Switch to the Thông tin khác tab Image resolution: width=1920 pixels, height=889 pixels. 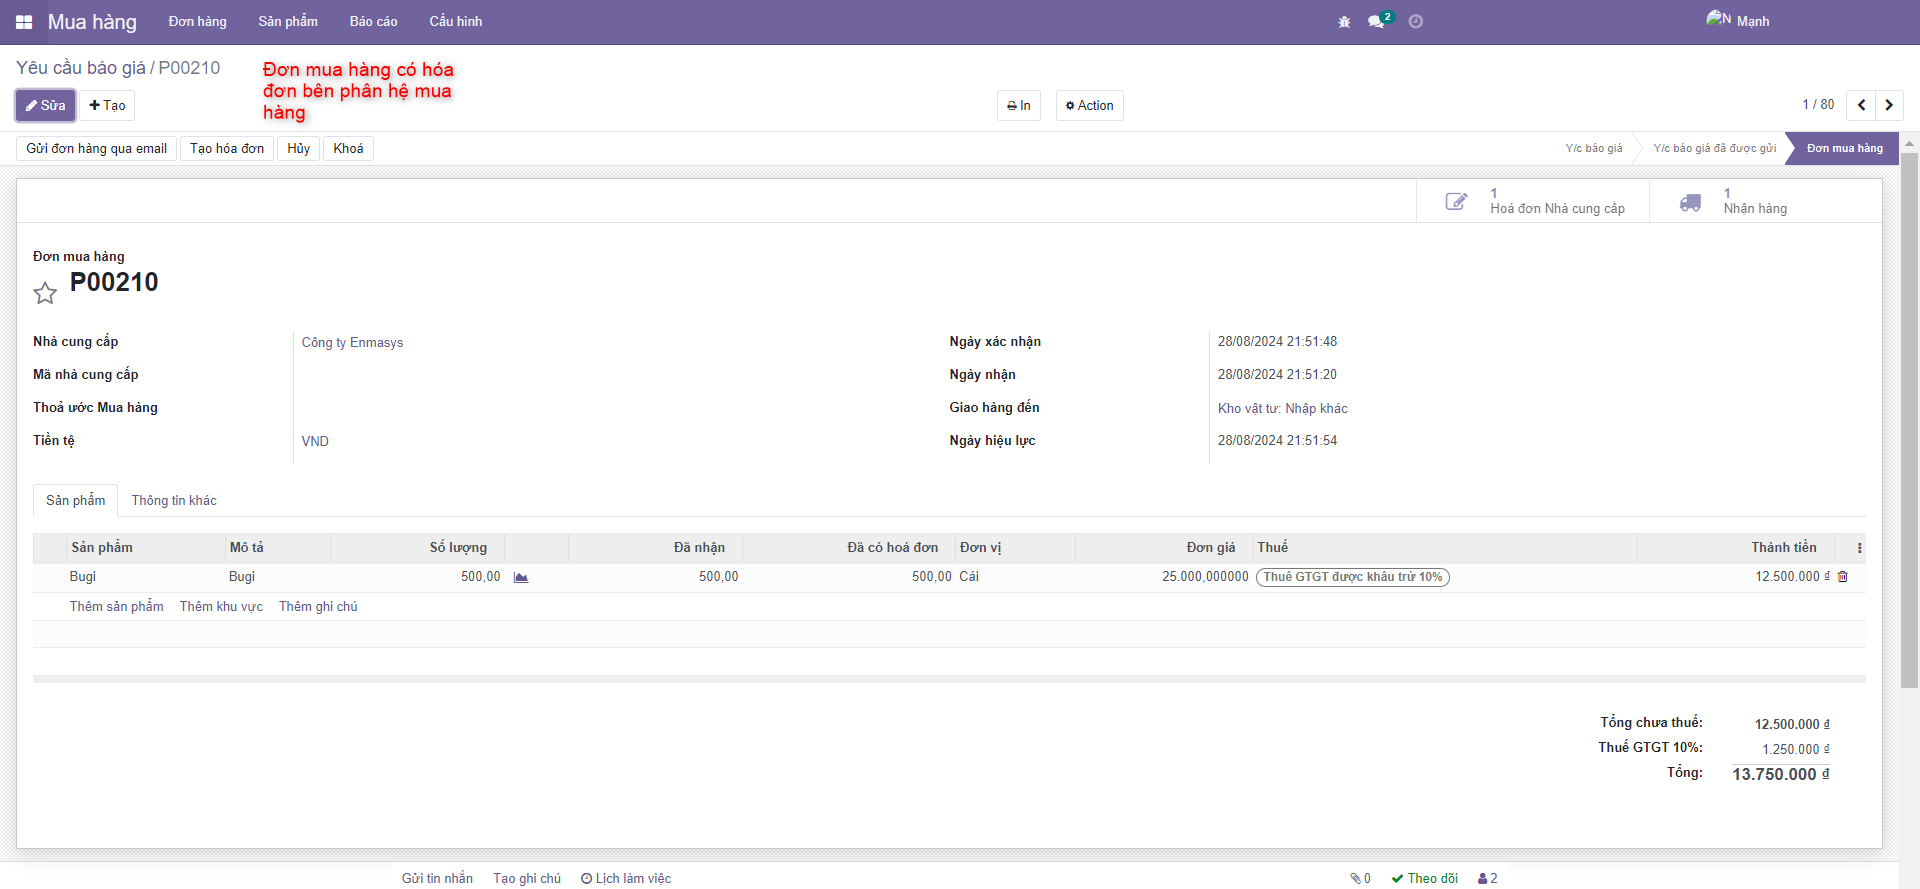[x=174, y=501]
